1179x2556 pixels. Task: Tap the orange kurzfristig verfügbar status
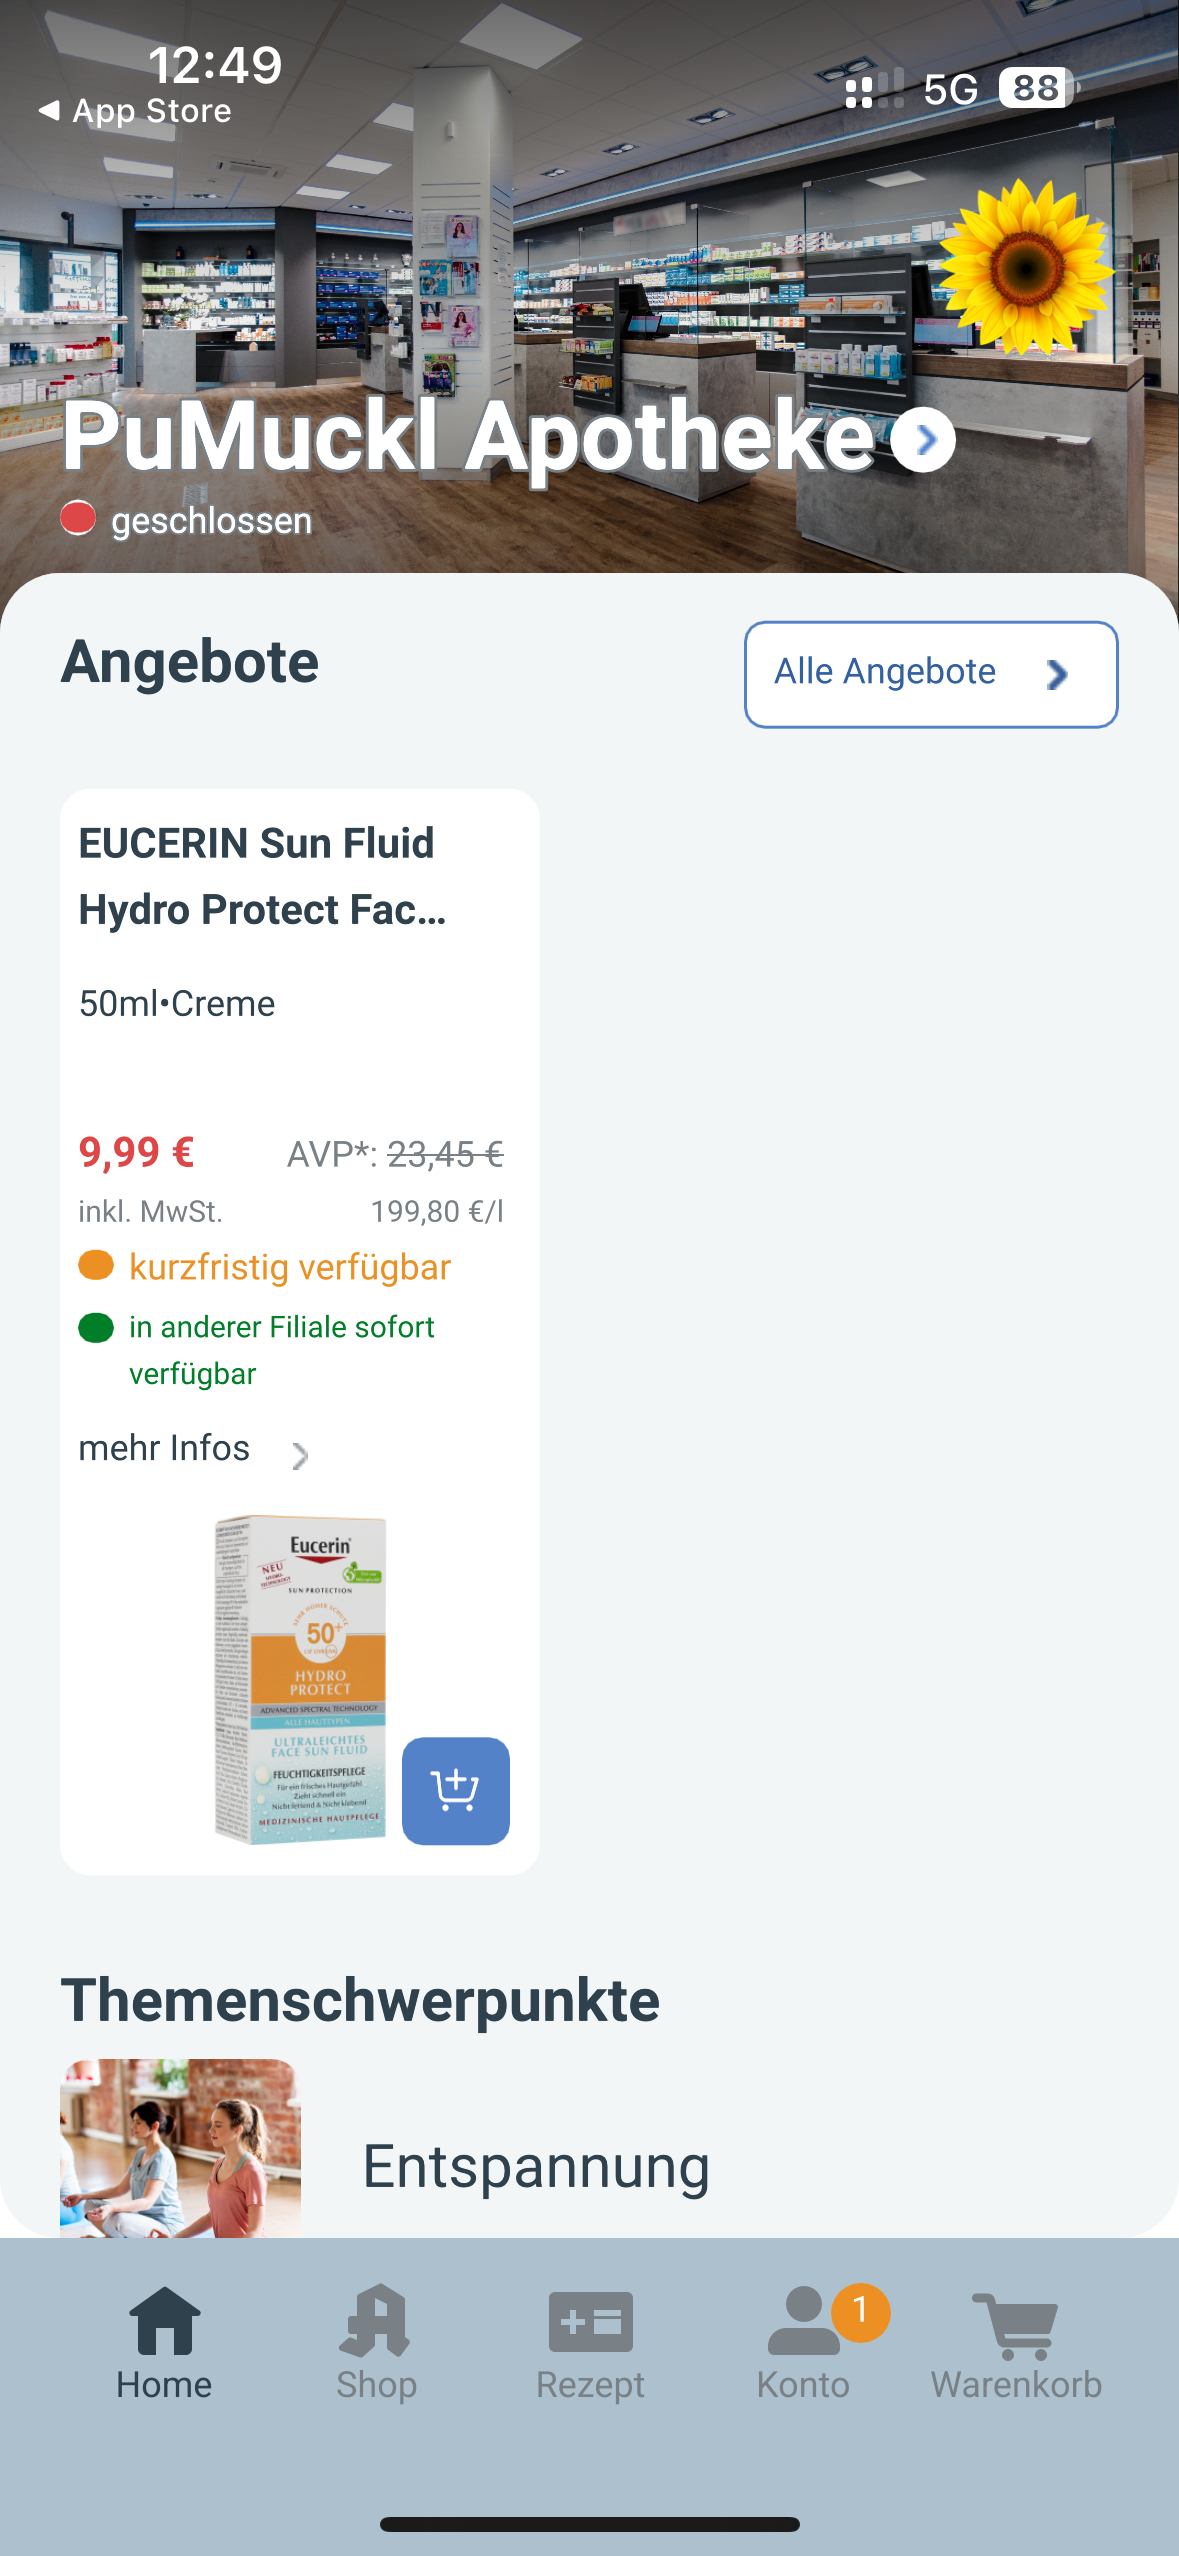point(290,1267)
